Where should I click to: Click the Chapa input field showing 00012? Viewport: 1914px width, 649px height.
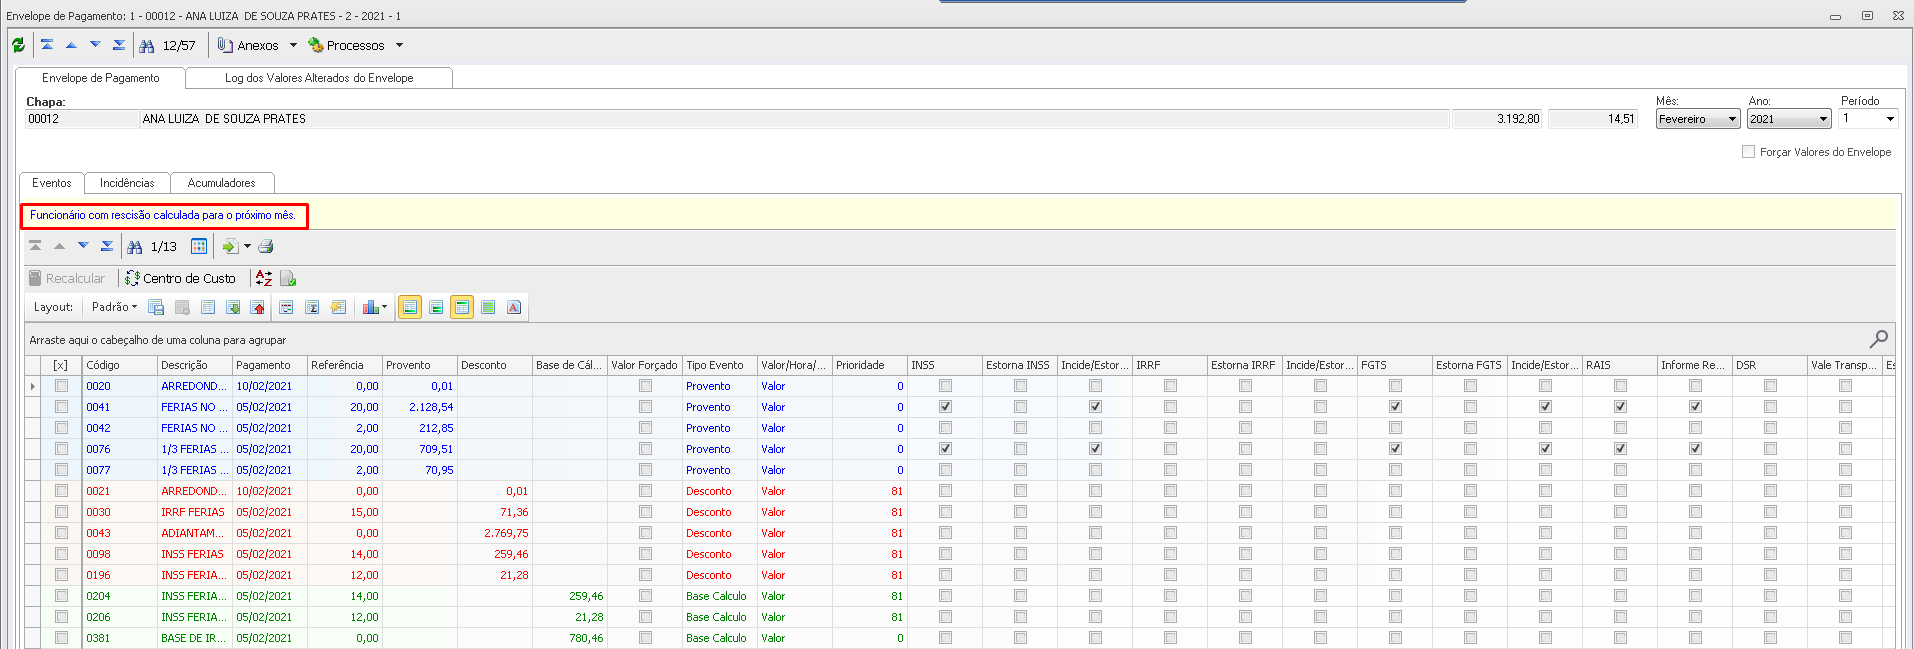(81, 119)
